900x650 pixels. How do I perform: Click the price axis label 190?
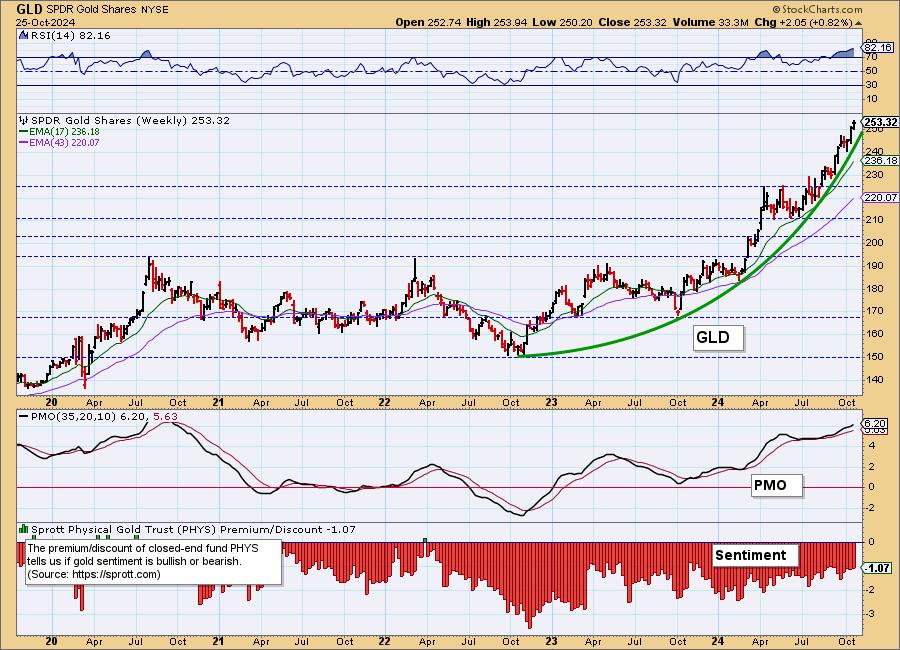click(x=874, y=266)
